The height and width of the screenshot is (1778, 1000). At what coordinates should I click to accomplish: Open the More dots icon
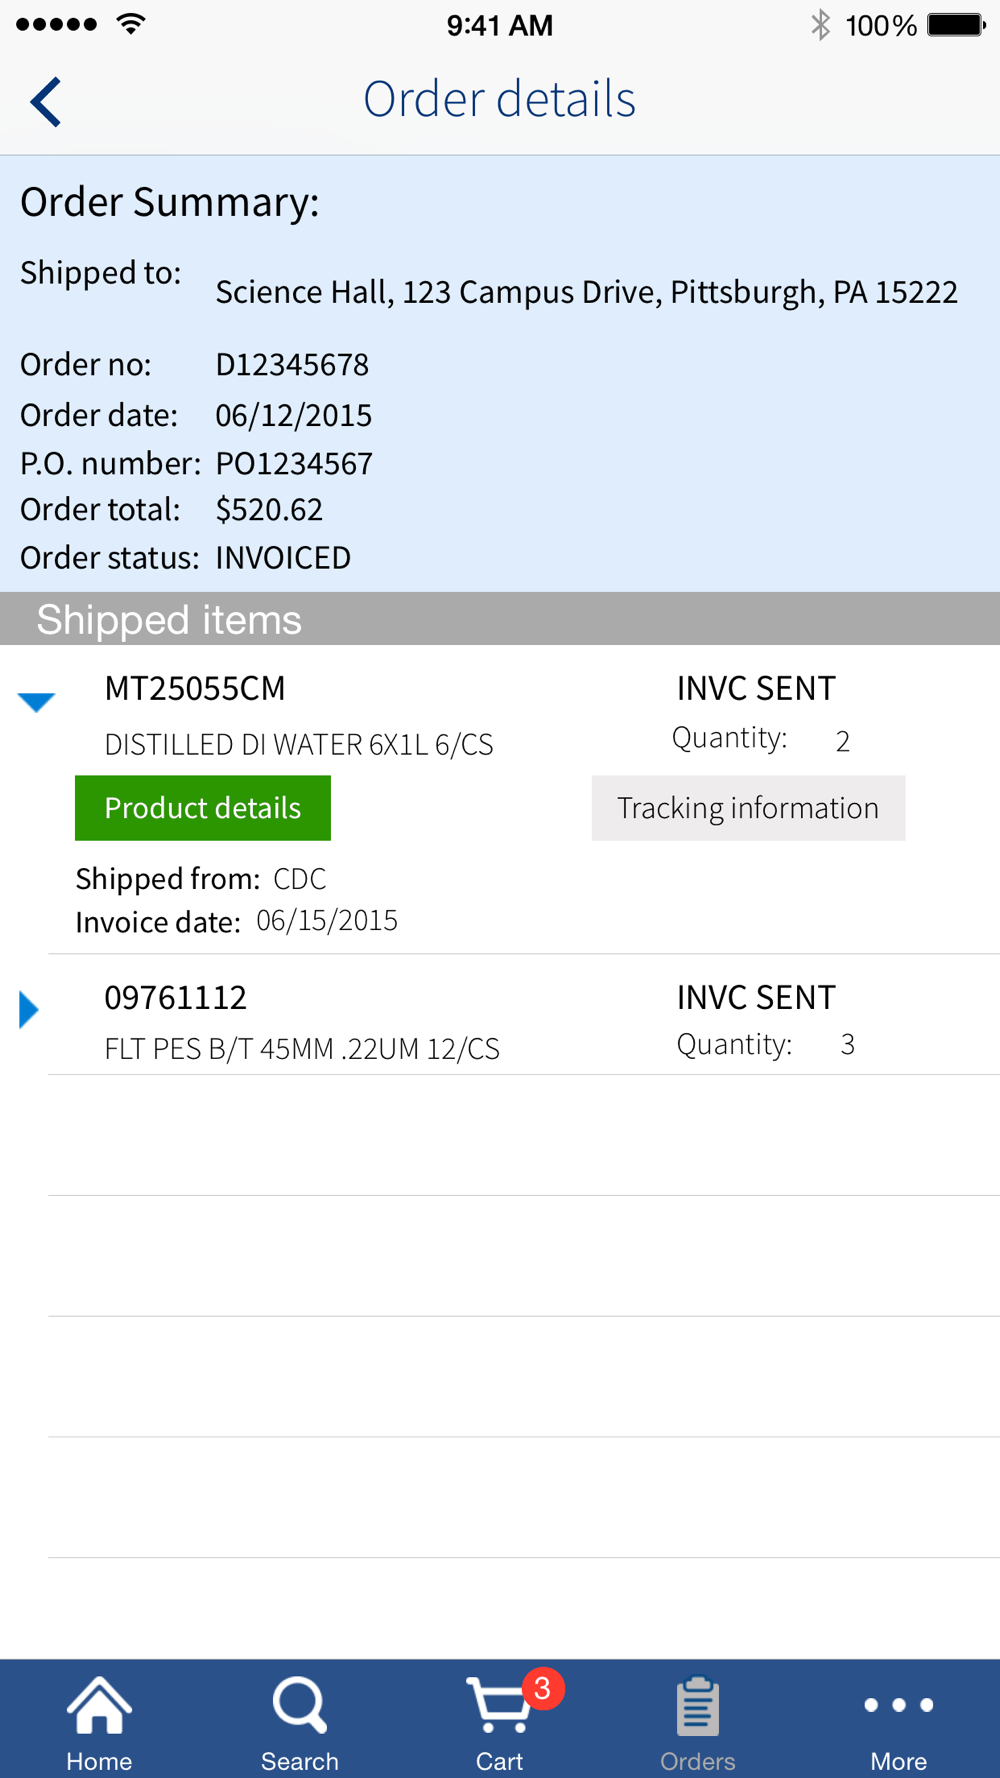click(898, 1704)
